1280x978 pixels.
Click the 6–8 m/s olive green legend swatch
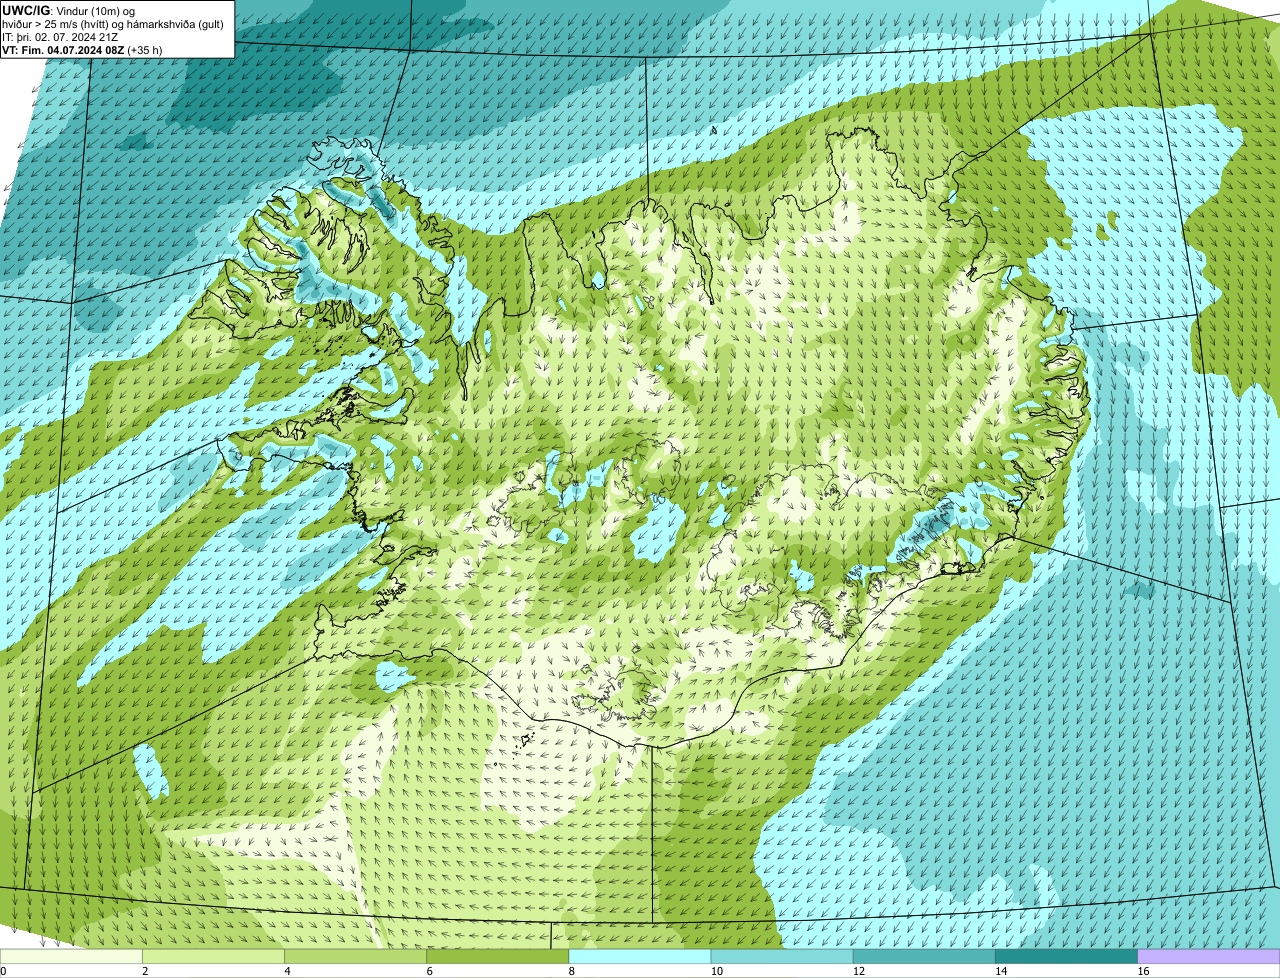tap(497, 956)
